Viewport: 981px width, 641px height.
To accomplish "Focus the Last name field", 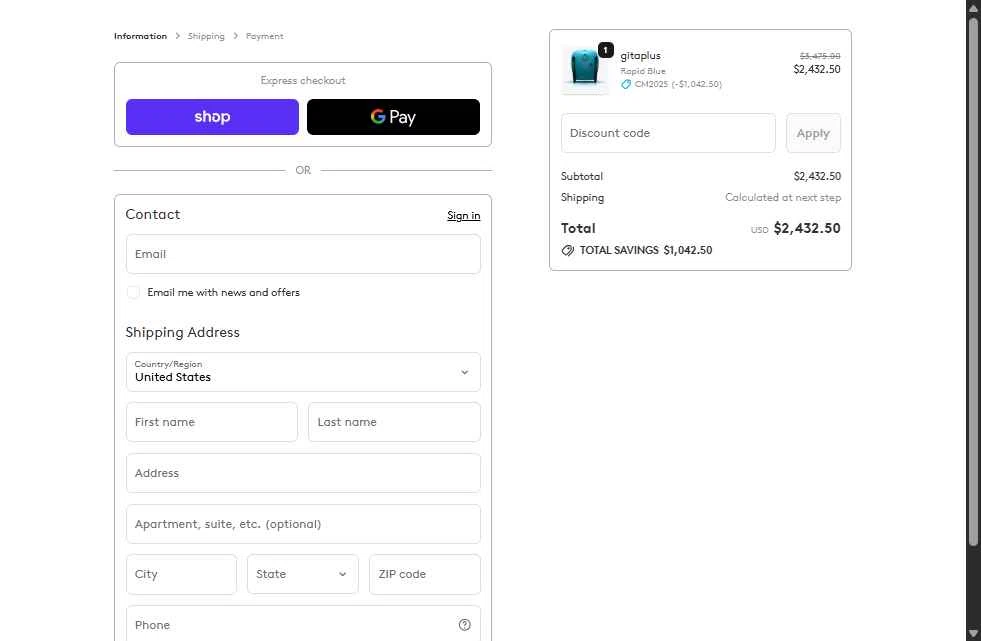I will (394, 422).
